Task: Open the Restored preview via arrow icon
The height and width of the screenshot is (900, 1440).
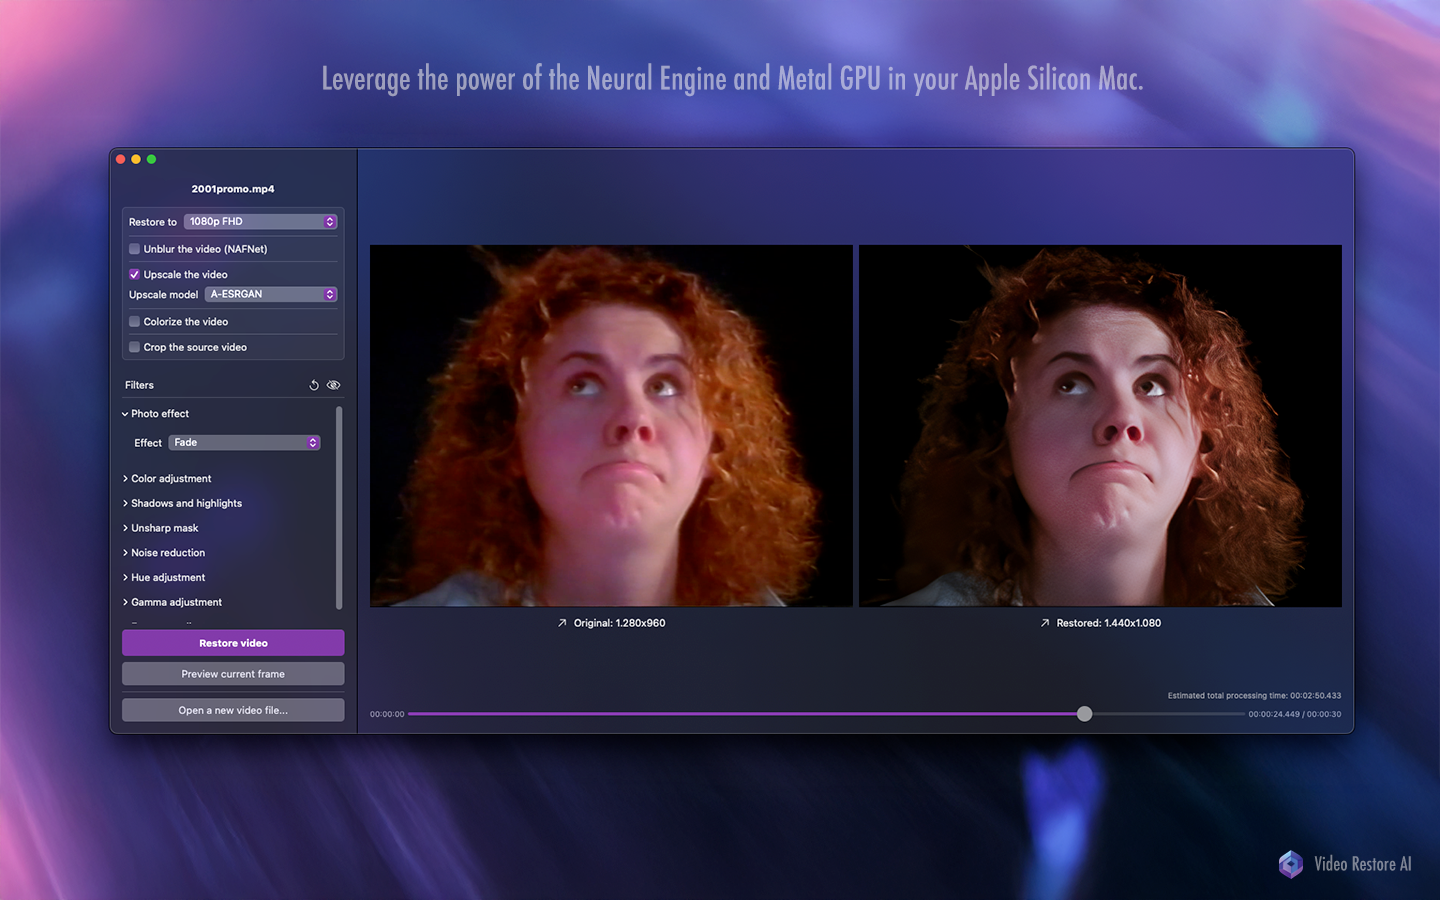Action: 1045,623
